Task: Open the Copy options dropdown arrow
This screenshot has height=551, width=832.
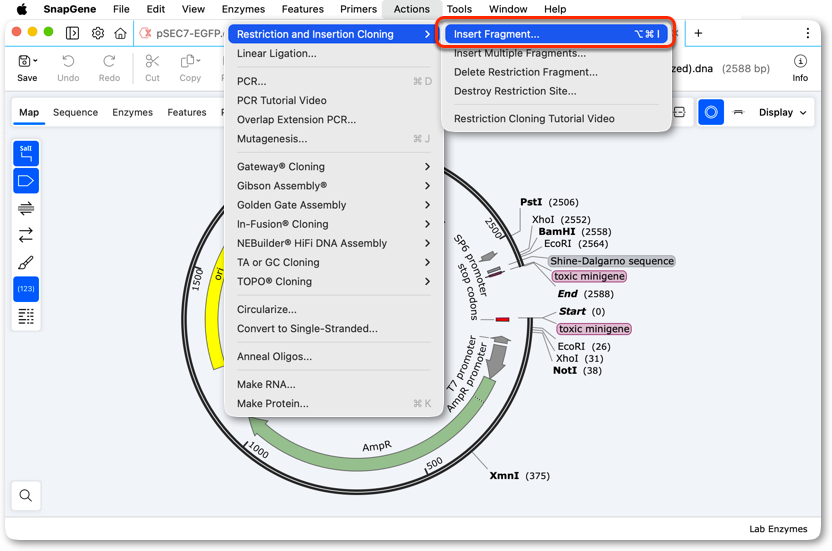Action: pos(198,61)
